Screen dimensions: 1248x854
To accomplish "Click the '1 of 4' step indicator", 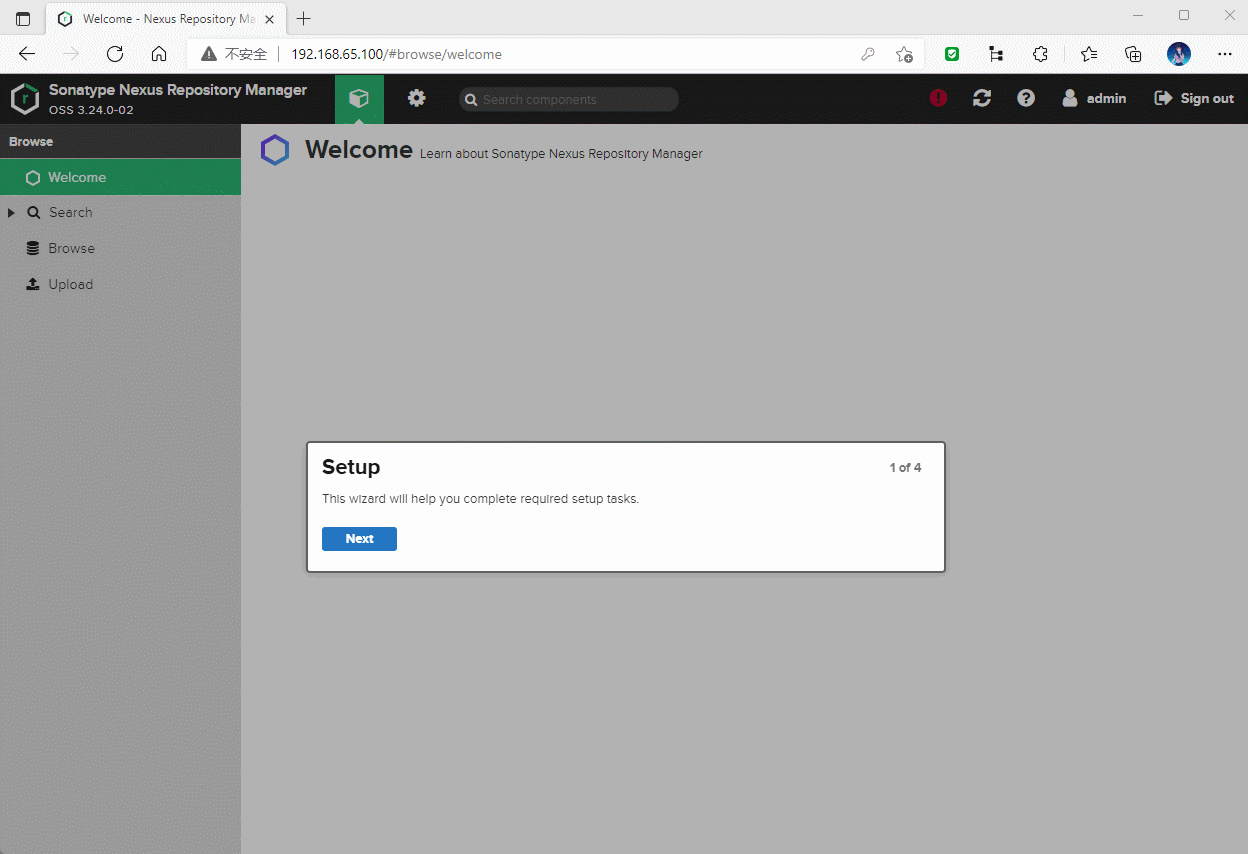I will [x=905, y=467].
